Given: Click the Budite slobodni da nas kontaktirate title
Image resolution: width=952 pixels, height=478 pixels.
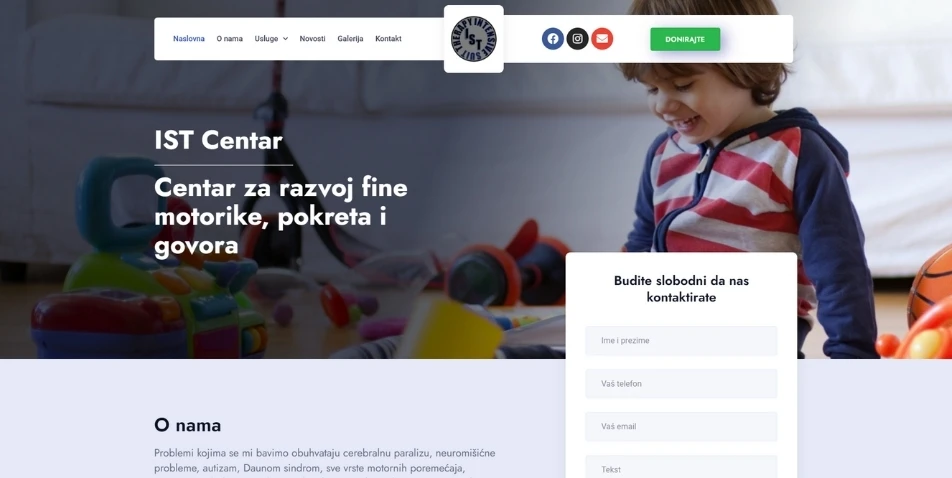Looking at the screenshot, I should 681,289.
